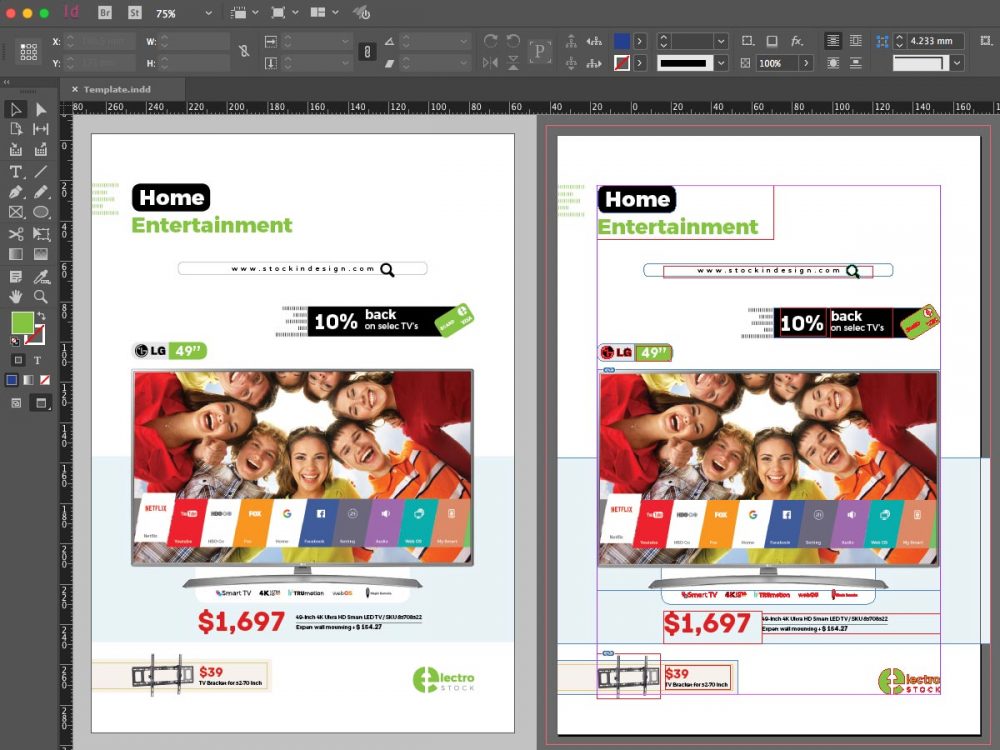Screen dimensions: 1000x750
Task: Click the W width field
Action: (x=195, y=41)
